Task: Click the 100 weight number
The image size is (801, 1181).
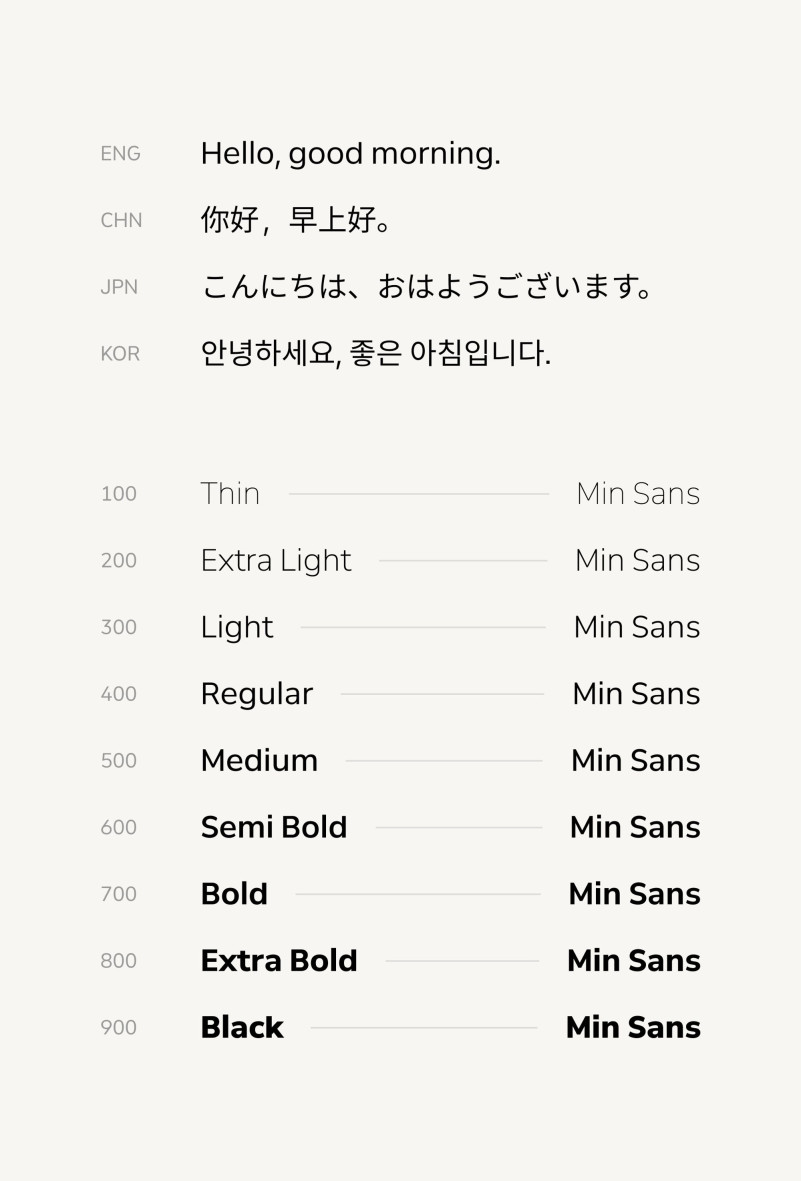Action: [x=118, y=494]
